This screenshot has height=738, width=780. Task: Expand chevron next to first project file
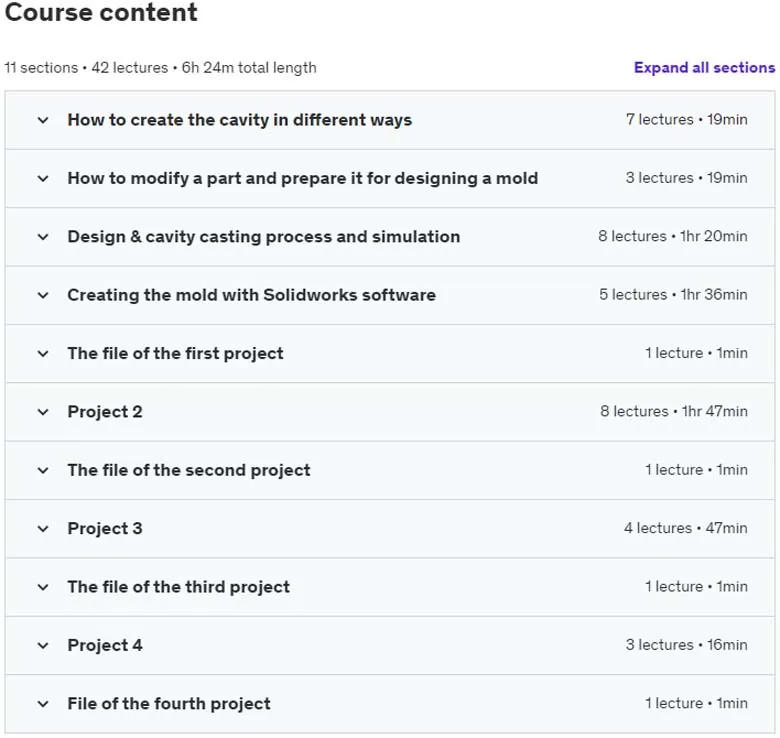(43, 354)
